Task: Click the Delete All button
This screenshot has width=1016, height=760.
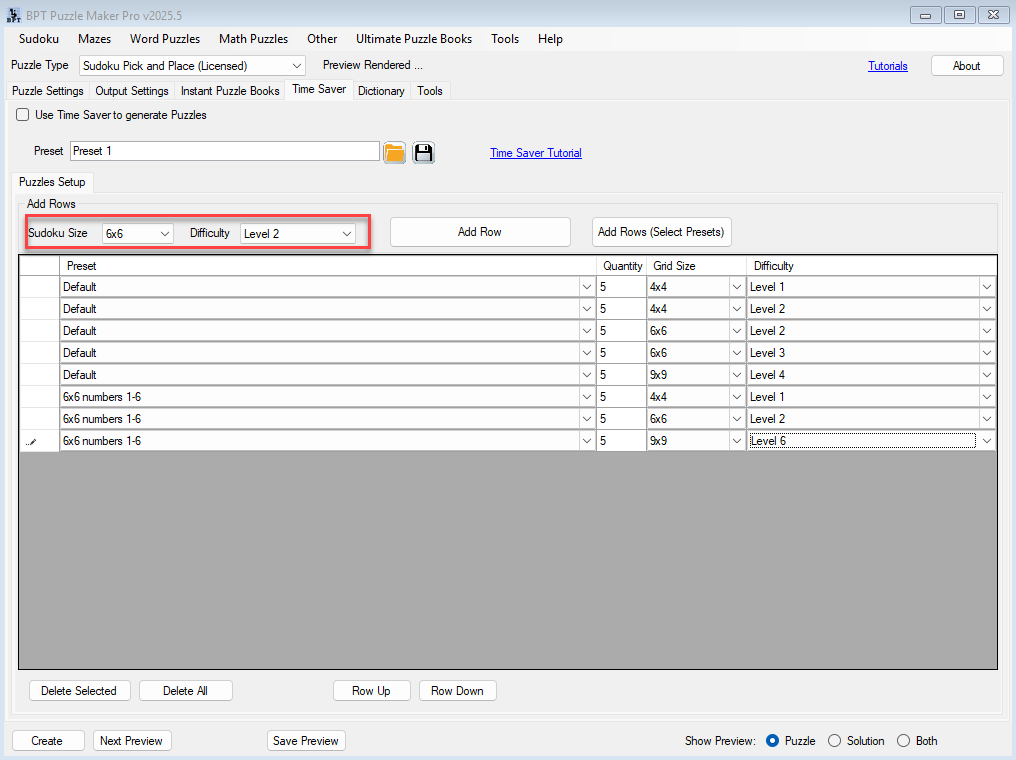Action: point(185,691)
